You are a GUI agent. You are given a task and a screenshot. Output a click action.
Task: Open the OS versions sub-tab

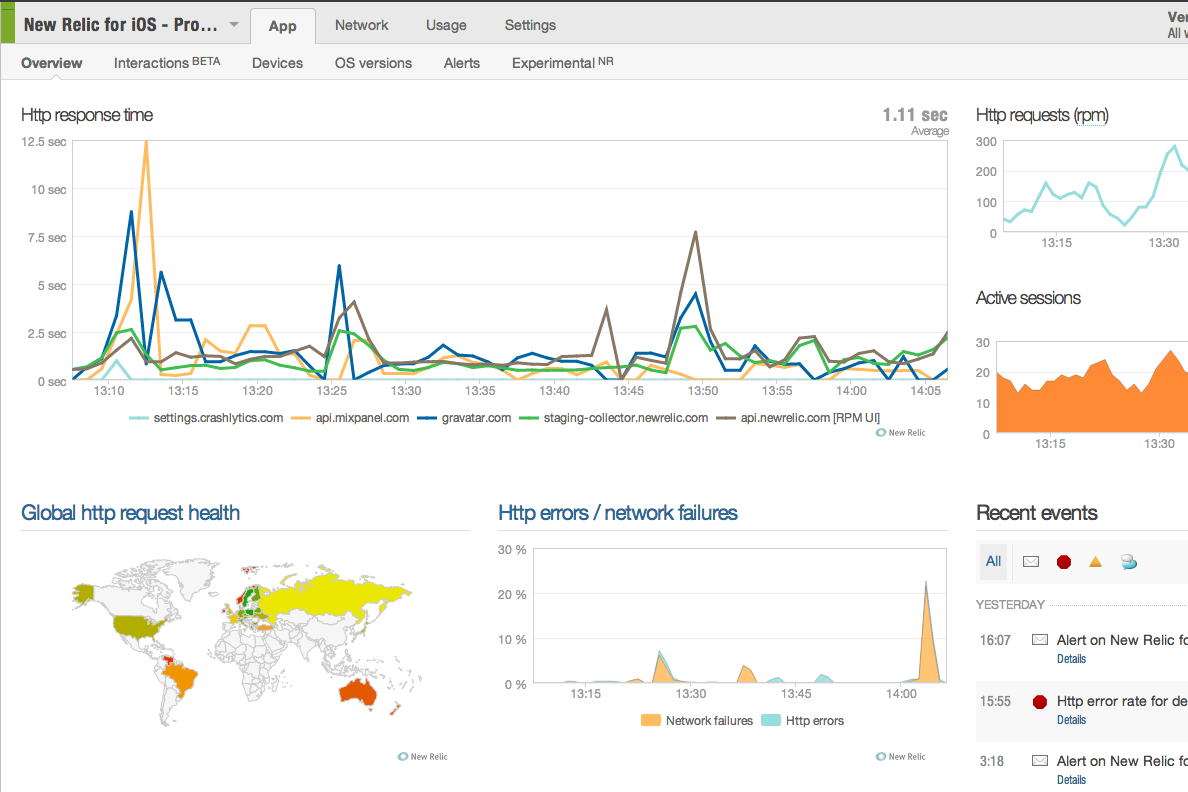[x=373, y=63]
